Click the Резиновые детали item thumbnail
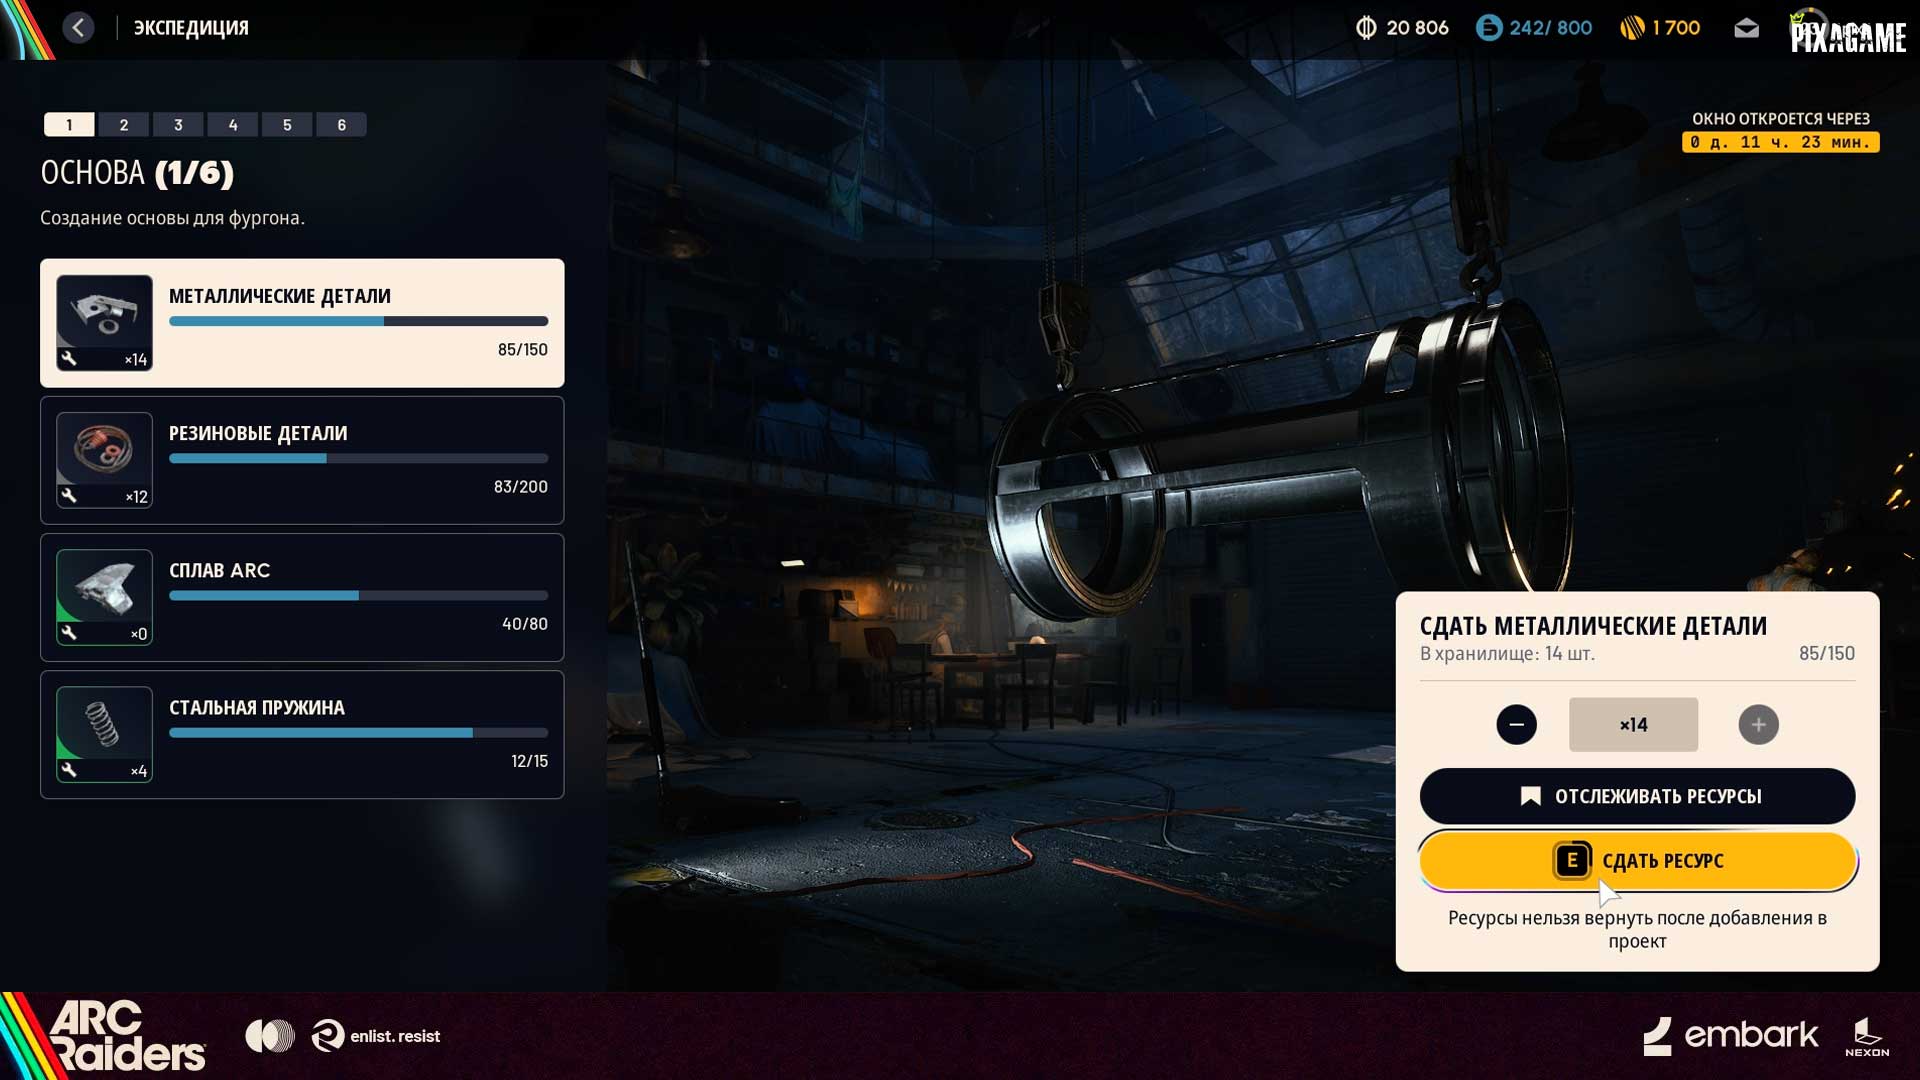1920x1080 pixels. [x=104, y=460]
